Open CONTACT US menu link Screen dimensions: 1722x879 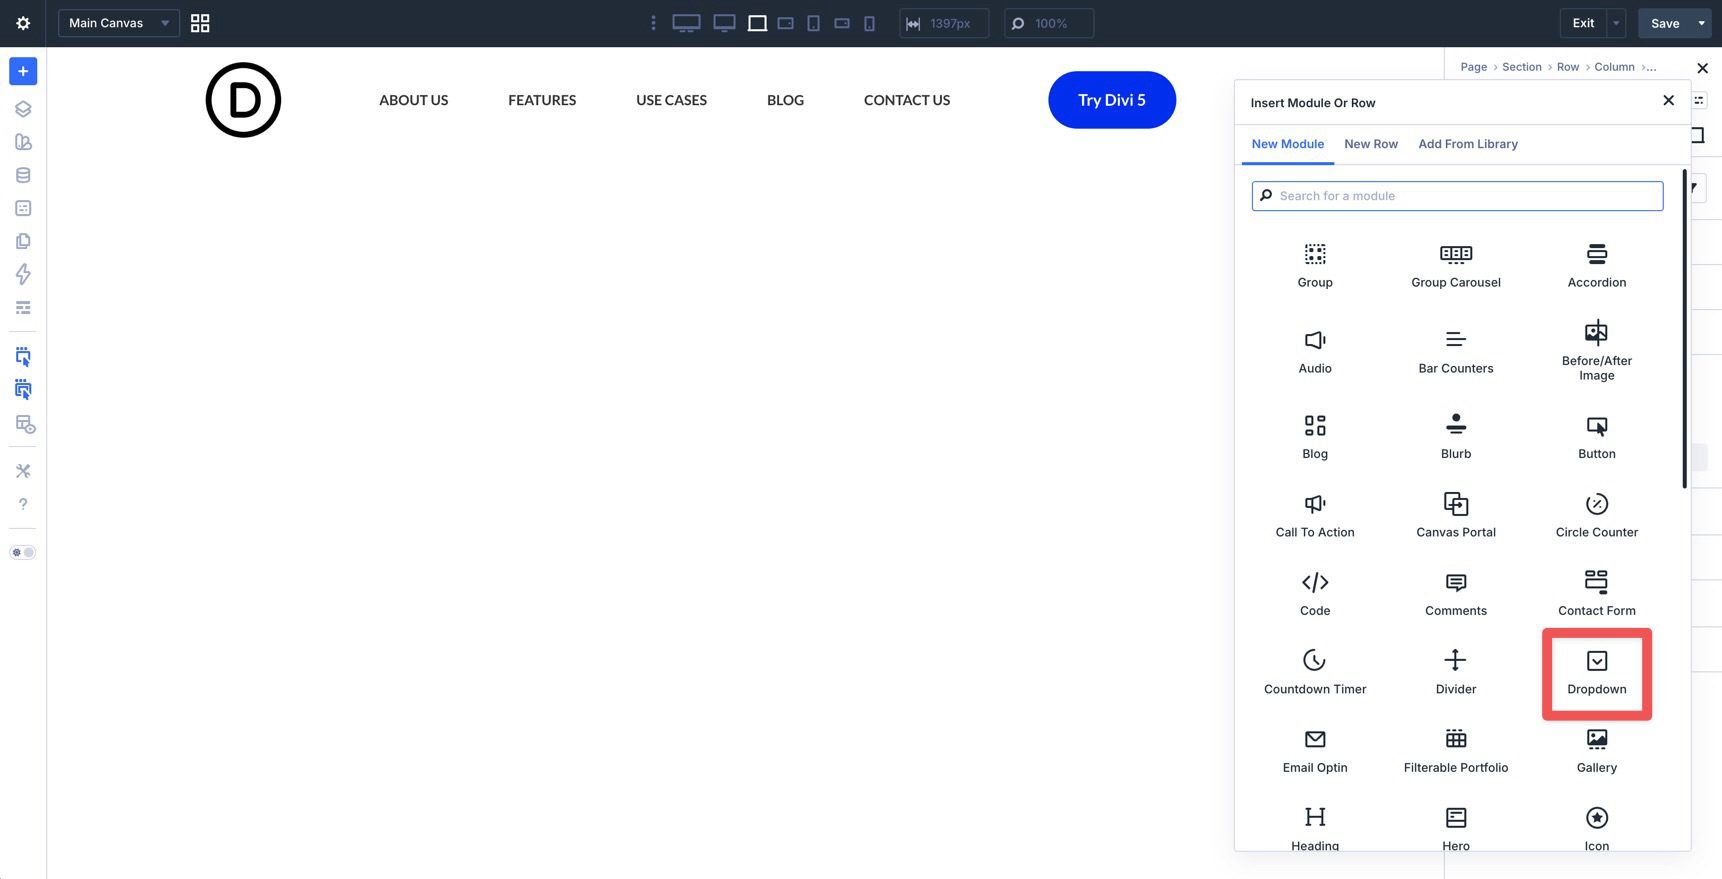click(x=907, y=100)
